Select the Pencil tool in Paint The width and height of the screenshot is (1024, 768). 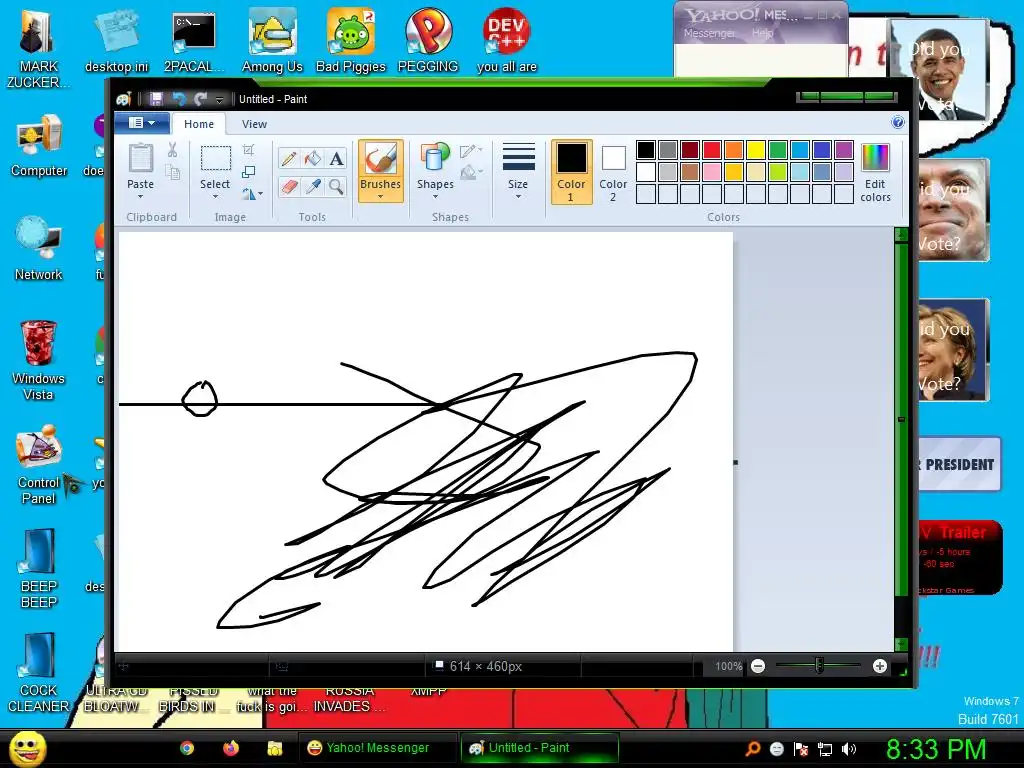point(289,159)
